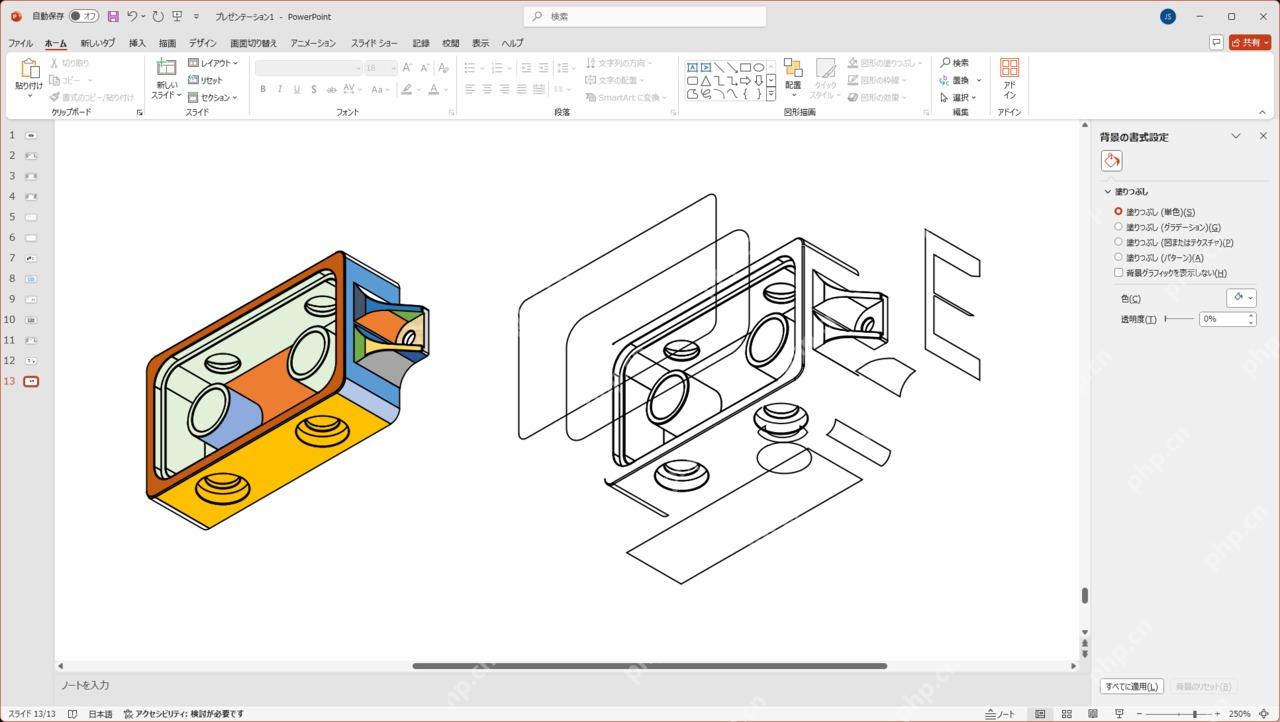Click the 置換 (Replace) button

click(960, 80)
